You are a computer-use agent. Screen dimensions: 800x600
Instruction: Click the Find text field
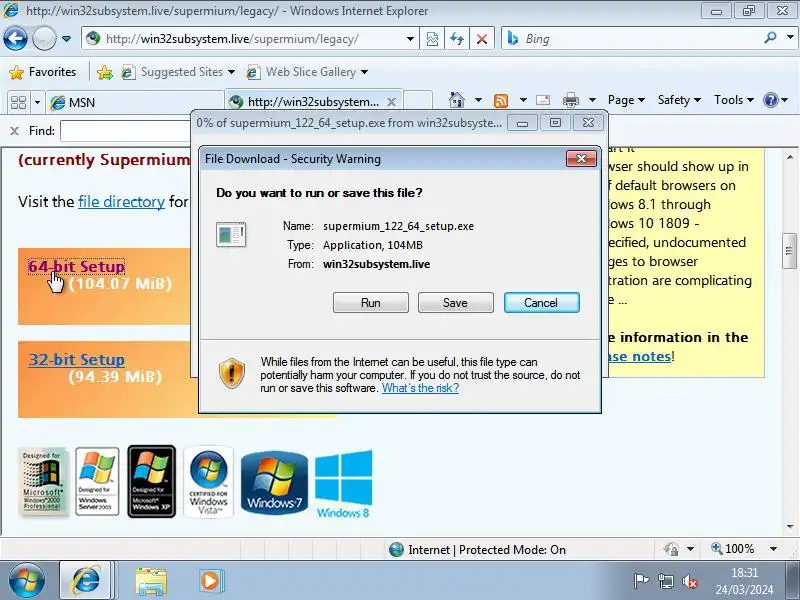click(126, 131)
